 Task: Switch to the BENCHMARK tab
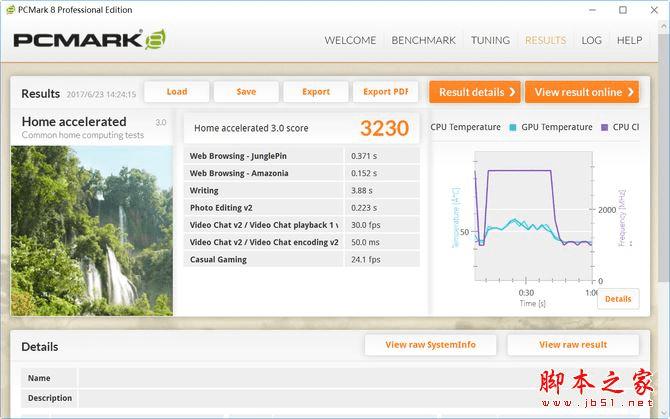423,40
